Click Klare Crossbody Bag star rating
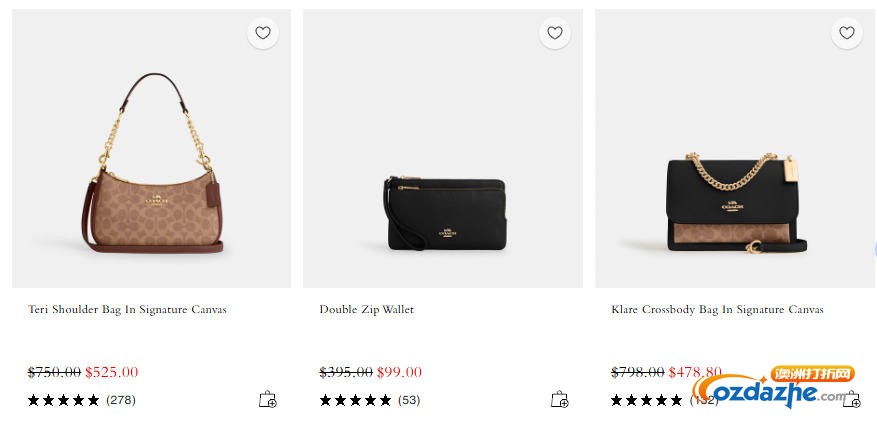Viewport: 877px width, 421px height. click(647, 400)
